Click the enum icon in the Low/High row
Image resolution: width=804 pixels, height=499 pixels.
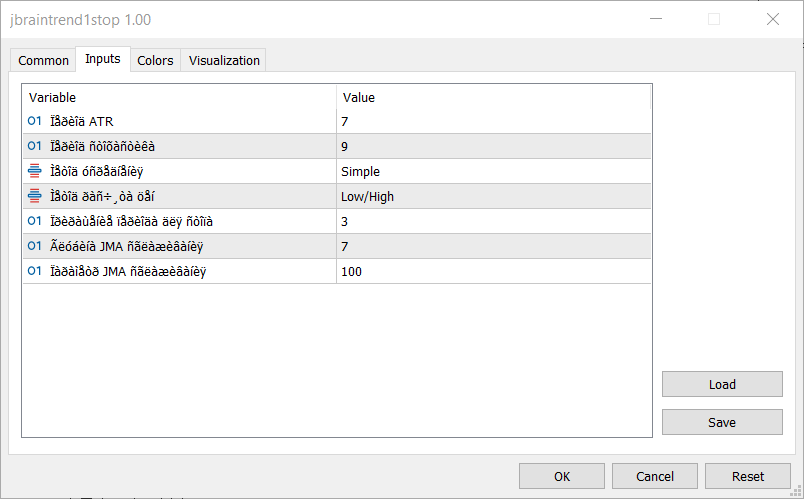tap(35, 196)
